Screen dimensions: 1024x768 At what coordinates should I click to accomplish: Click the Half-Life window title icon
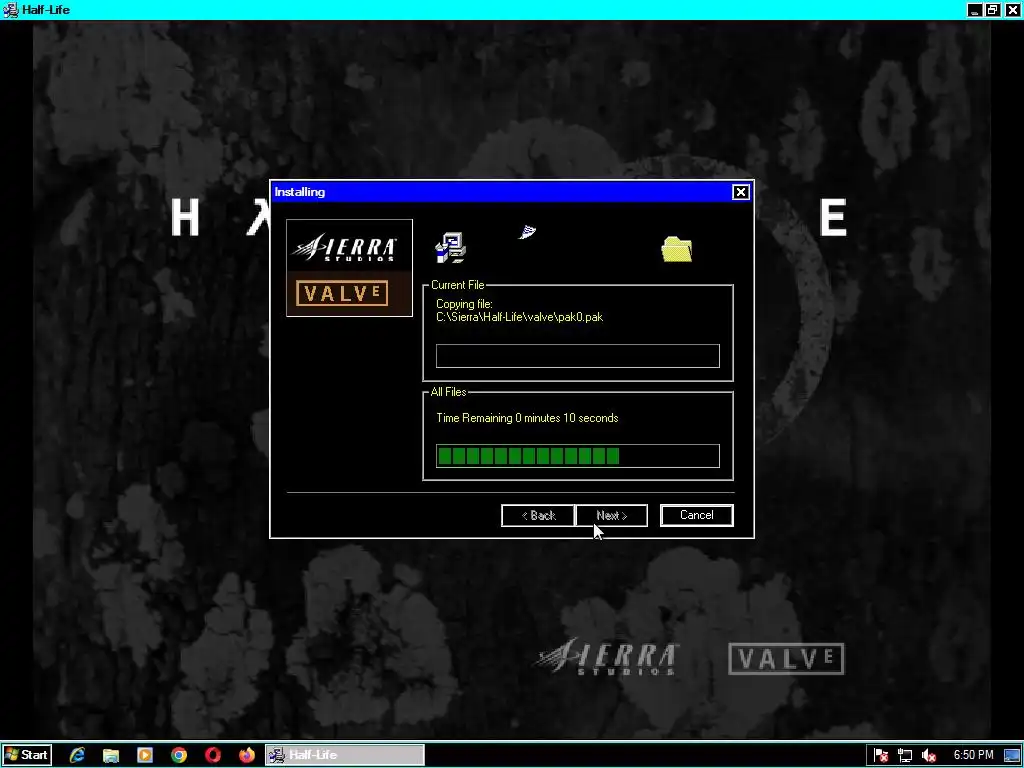(x=10, y=10)
